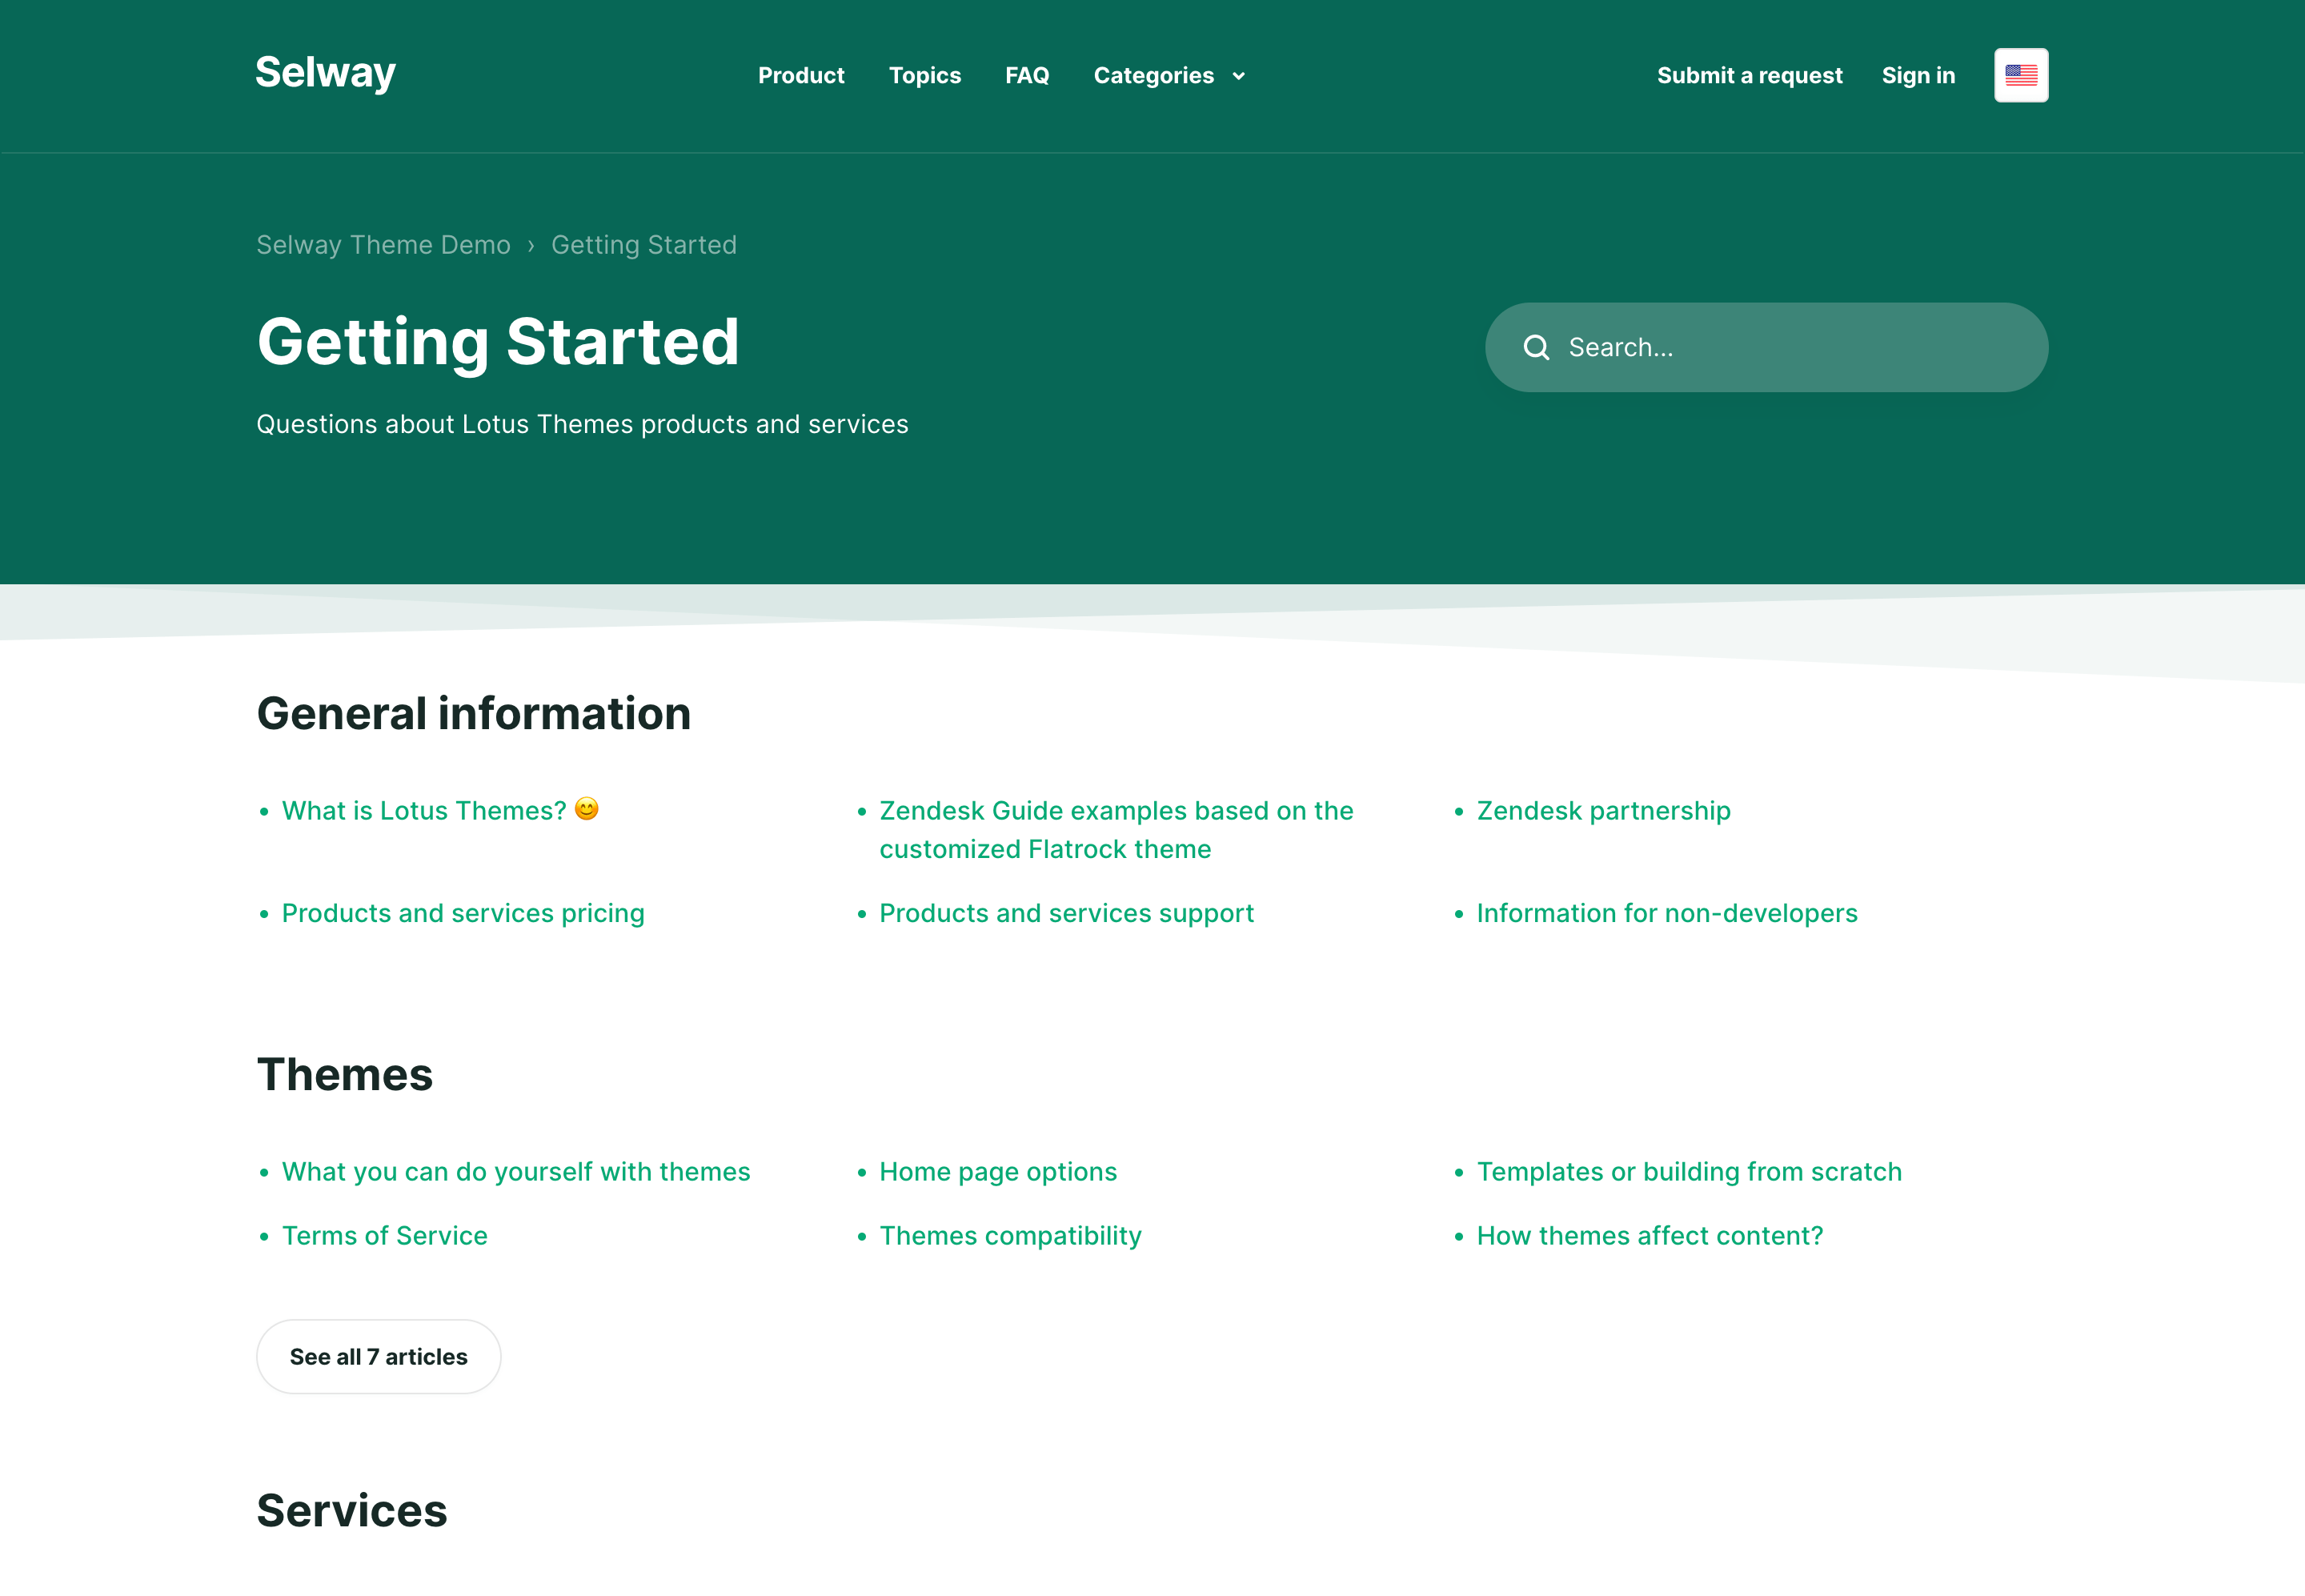Viewport: 2305px width, 1596px height.
Task: Open the Services section heading
Action: [x=352, y=1510]
